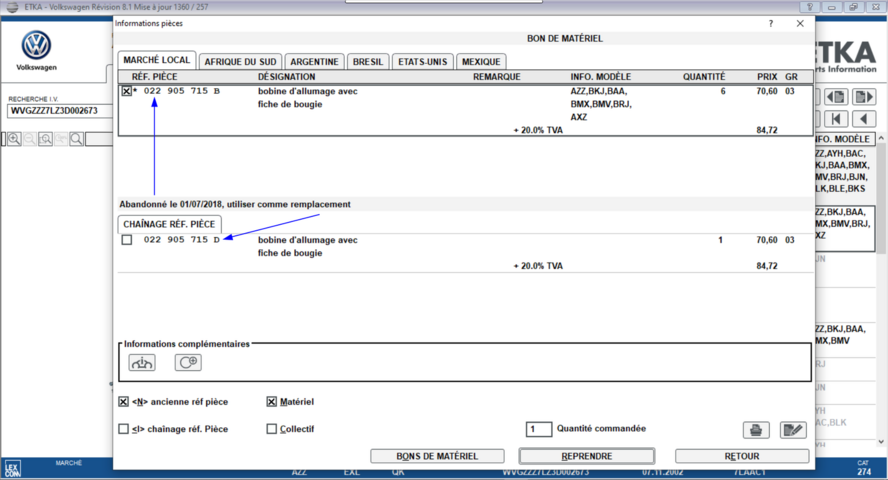Click title bar help button of ETKA
888x480 pixels.
[x=810, y=7]
